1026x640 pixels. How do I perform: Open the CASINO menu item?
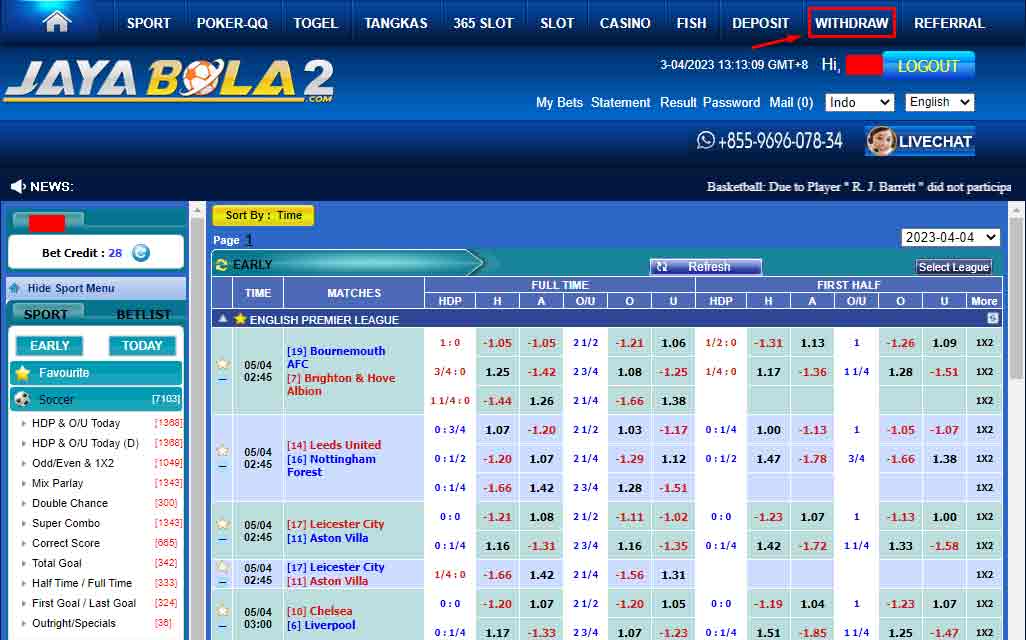(x=625, y=23)
